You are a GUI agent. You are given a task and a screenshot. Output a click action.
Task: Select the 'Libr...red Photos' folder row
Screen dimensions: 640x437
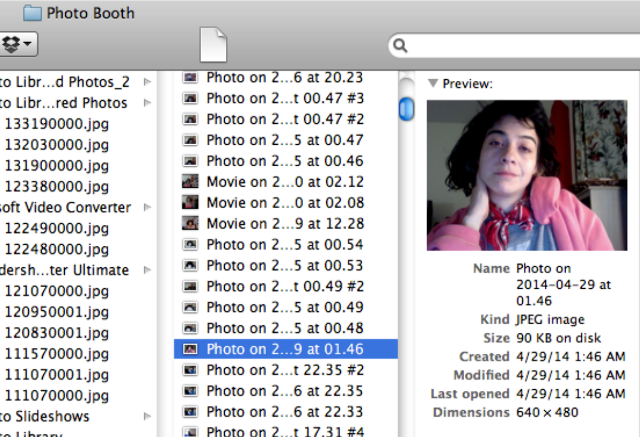point(78,103)
